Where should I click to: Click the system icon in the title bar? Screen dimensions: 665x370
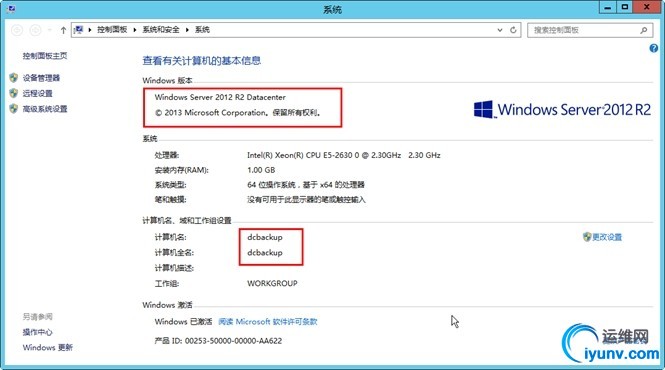[11, 8]
